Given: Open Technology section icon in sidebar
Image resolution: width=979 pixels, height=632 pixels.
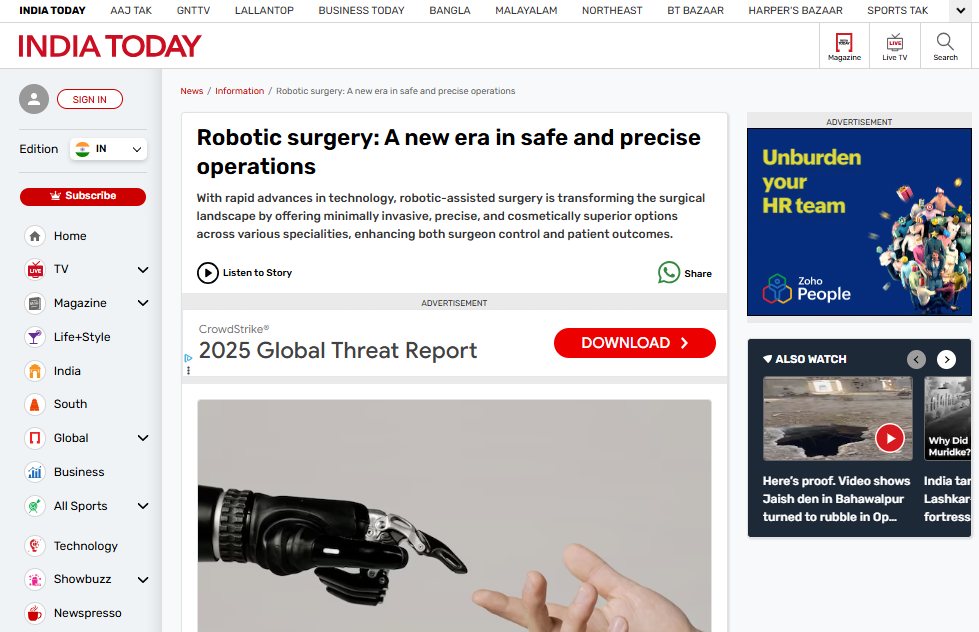Looking at the screenshot, I should pos(35,546).
